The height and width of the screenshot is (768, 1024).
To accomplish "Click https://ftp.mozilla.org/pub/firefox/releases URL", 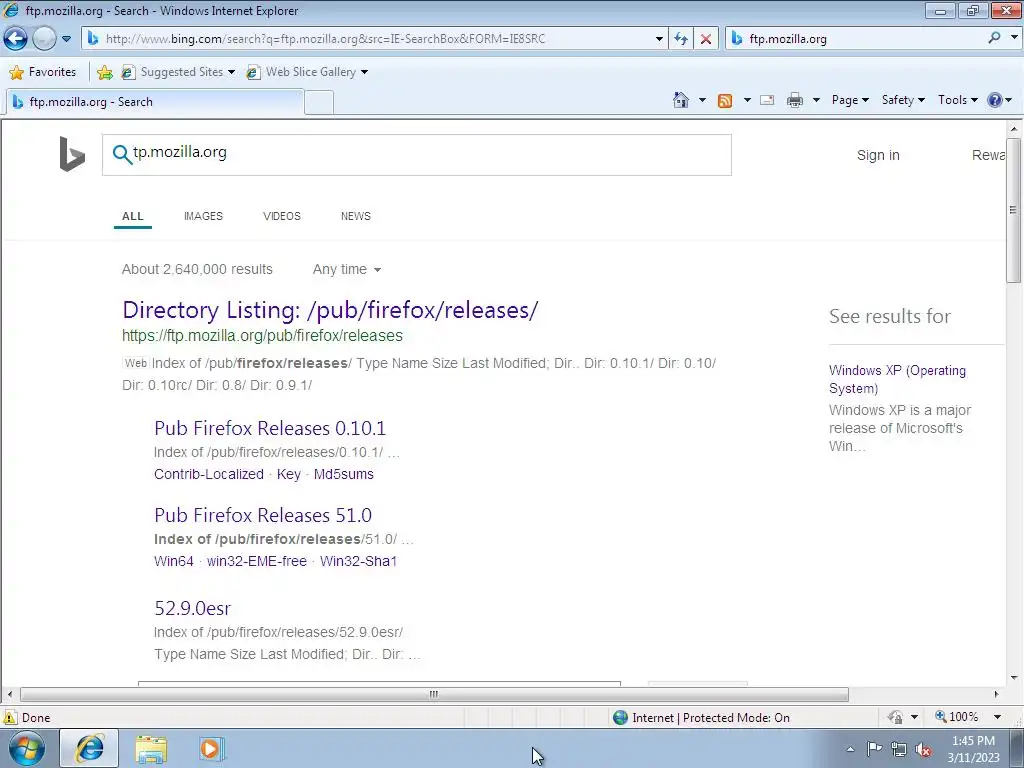I will point(263,336).
